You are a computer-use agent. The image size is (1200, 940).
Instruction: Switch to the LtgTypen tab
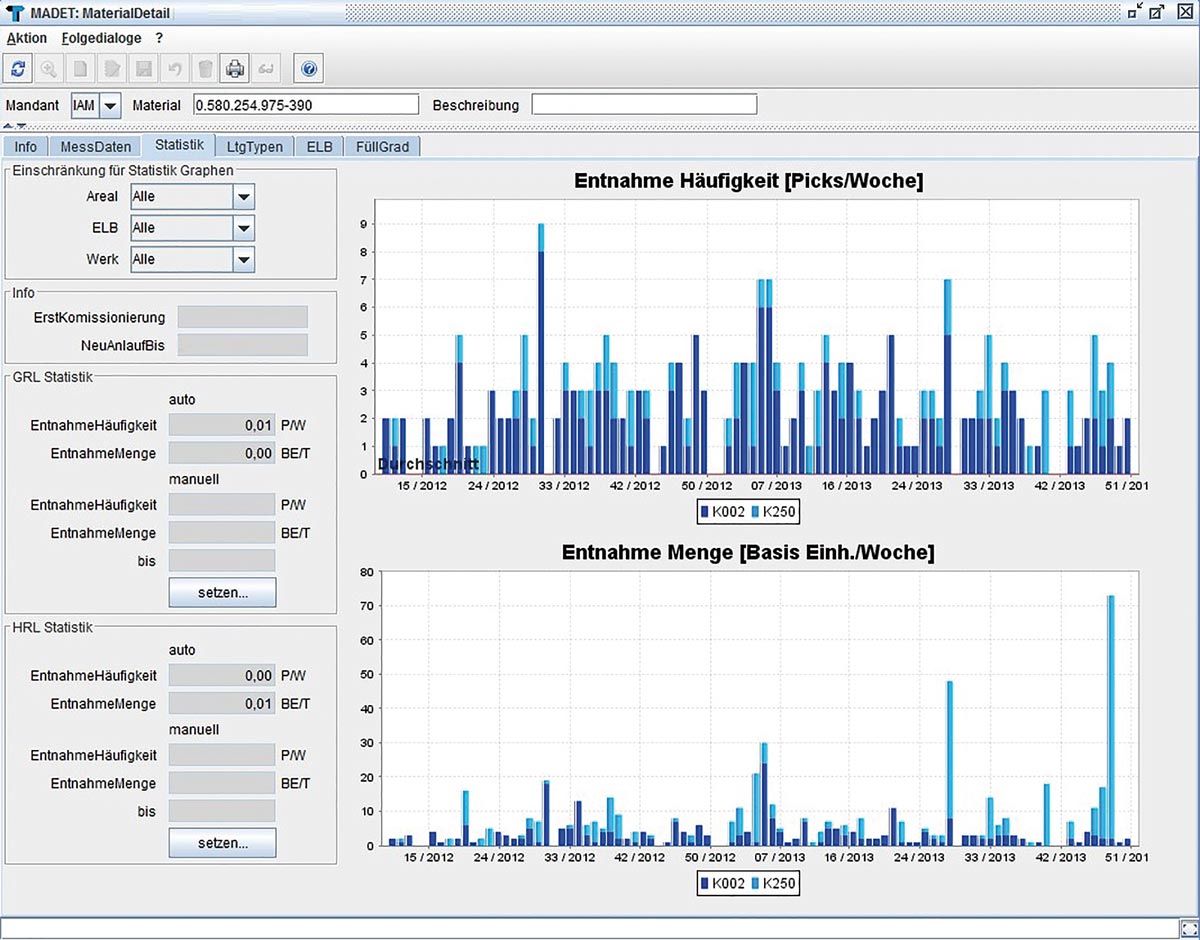[x=254, y=146]
